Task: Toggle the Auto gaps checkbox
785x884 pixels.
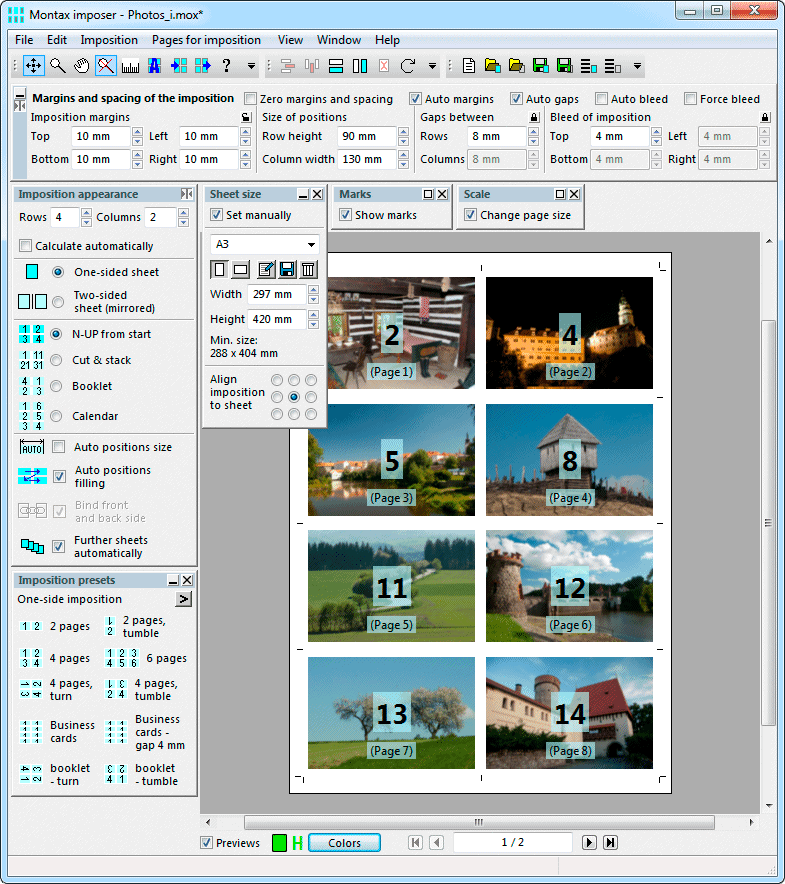Action: point(517,99)
